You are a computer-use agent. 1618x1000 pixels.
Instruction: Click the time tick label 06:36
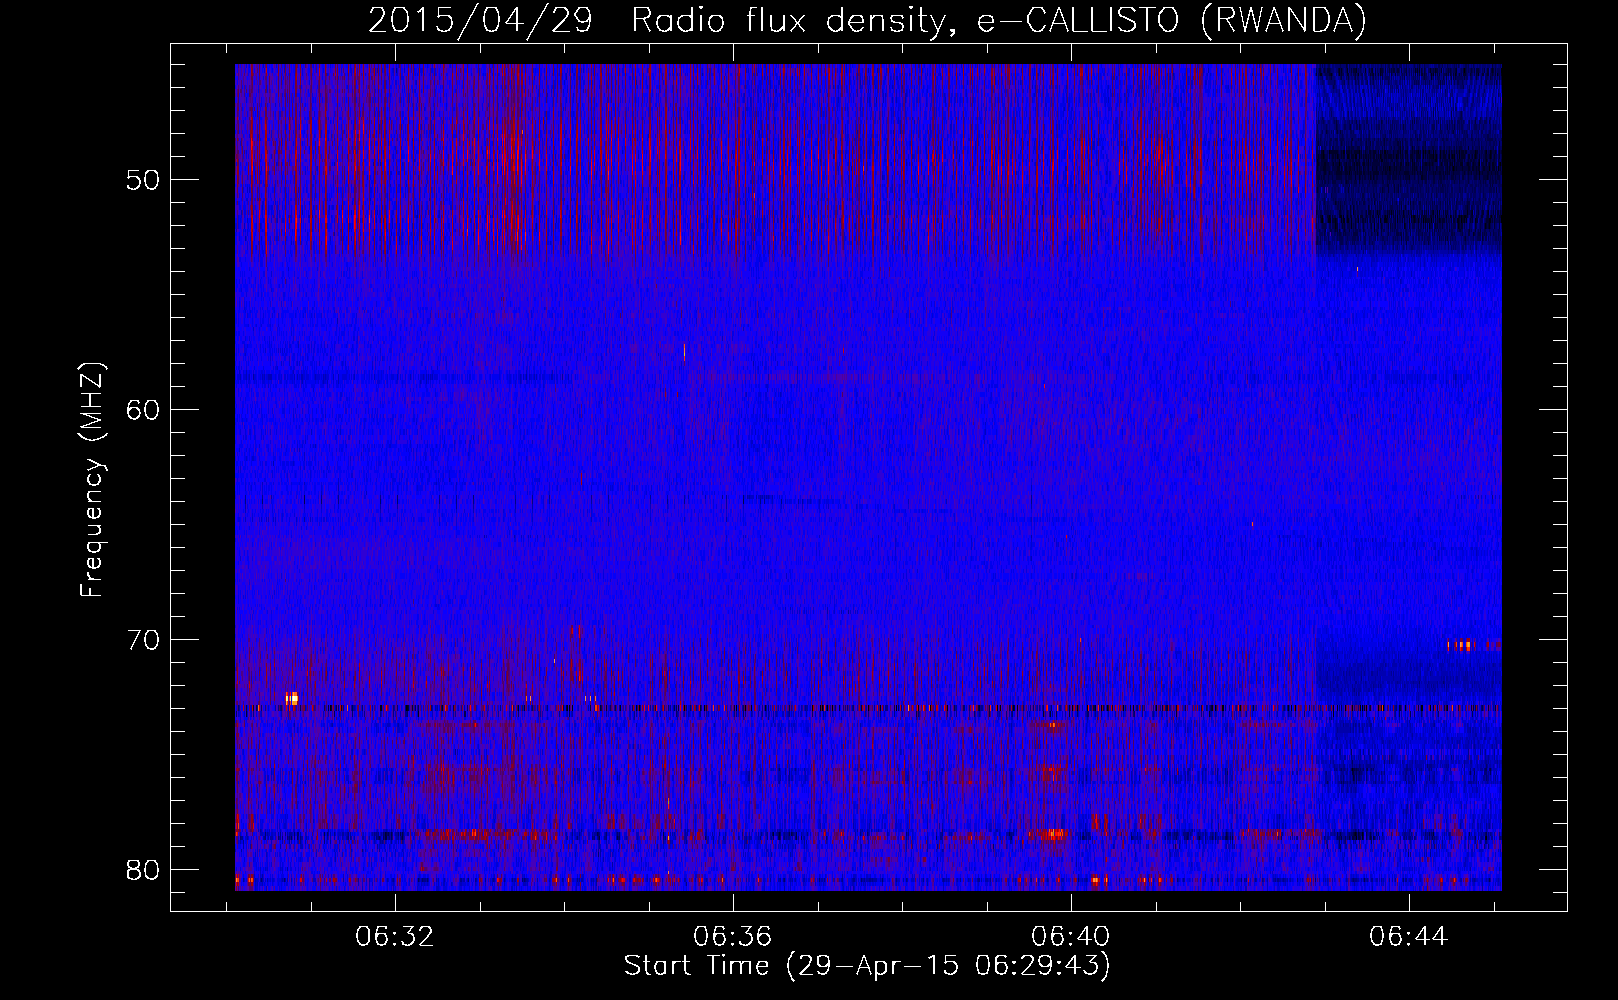(733, 937)
